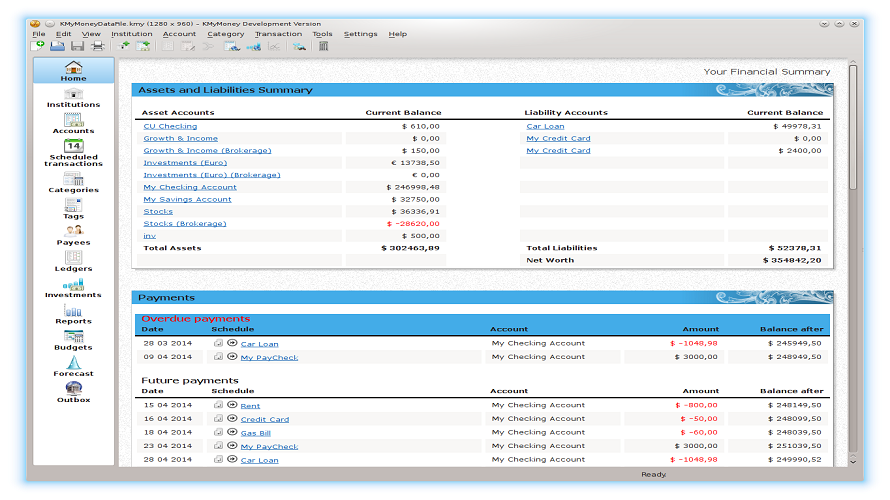Viewport: 890px width, 500px height.
Task: Click the Categories sidebar icon
Action: [73, 181]
